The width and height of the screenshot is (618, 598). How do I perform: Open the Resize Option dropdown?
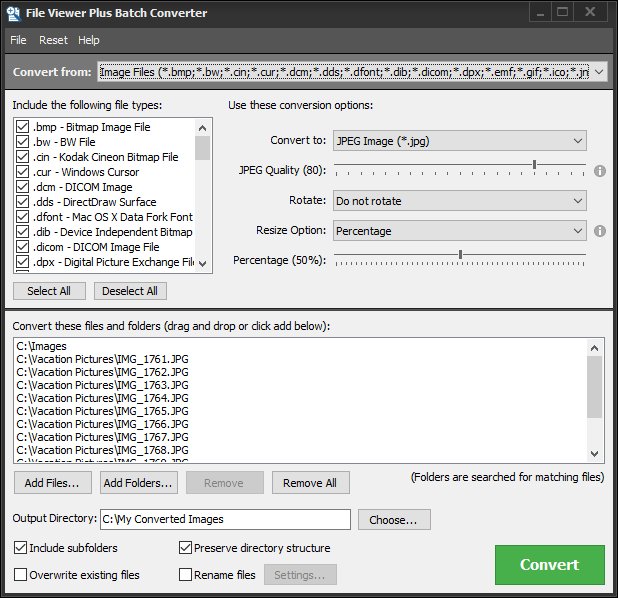[459, 231]
